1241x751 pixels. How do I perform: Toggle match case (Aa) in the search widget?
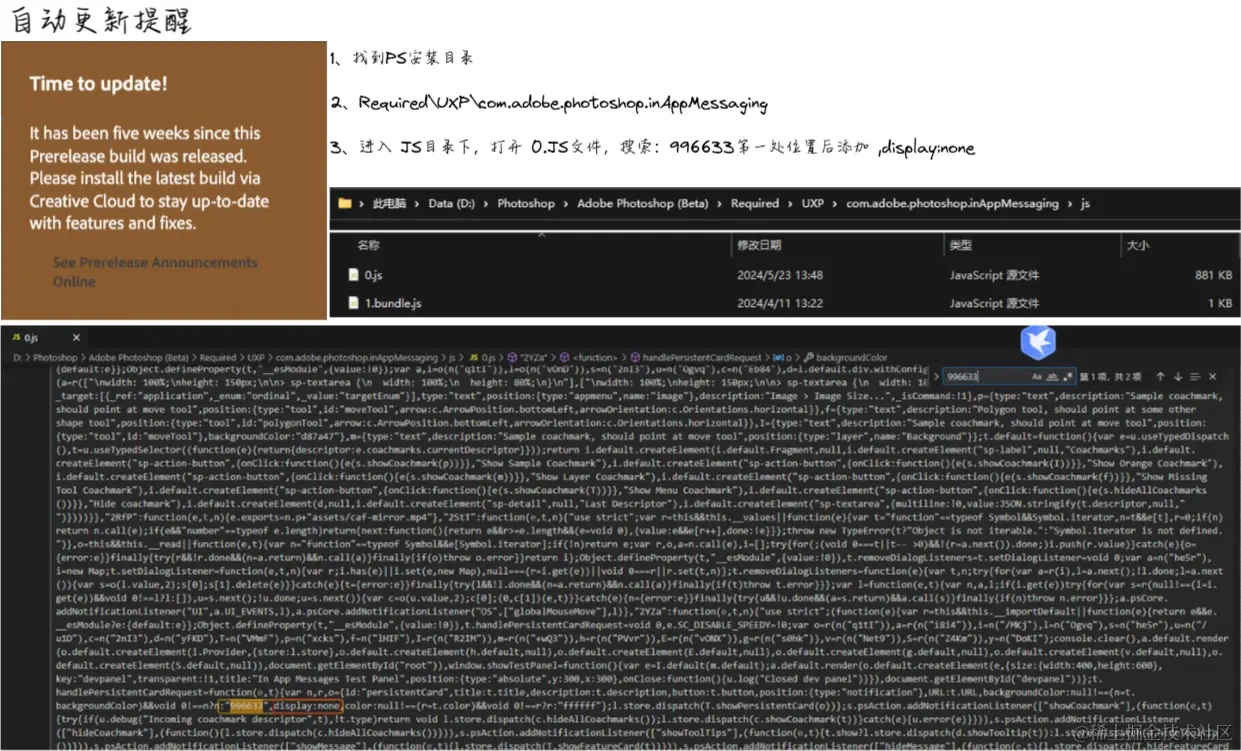pos(1037,376)
